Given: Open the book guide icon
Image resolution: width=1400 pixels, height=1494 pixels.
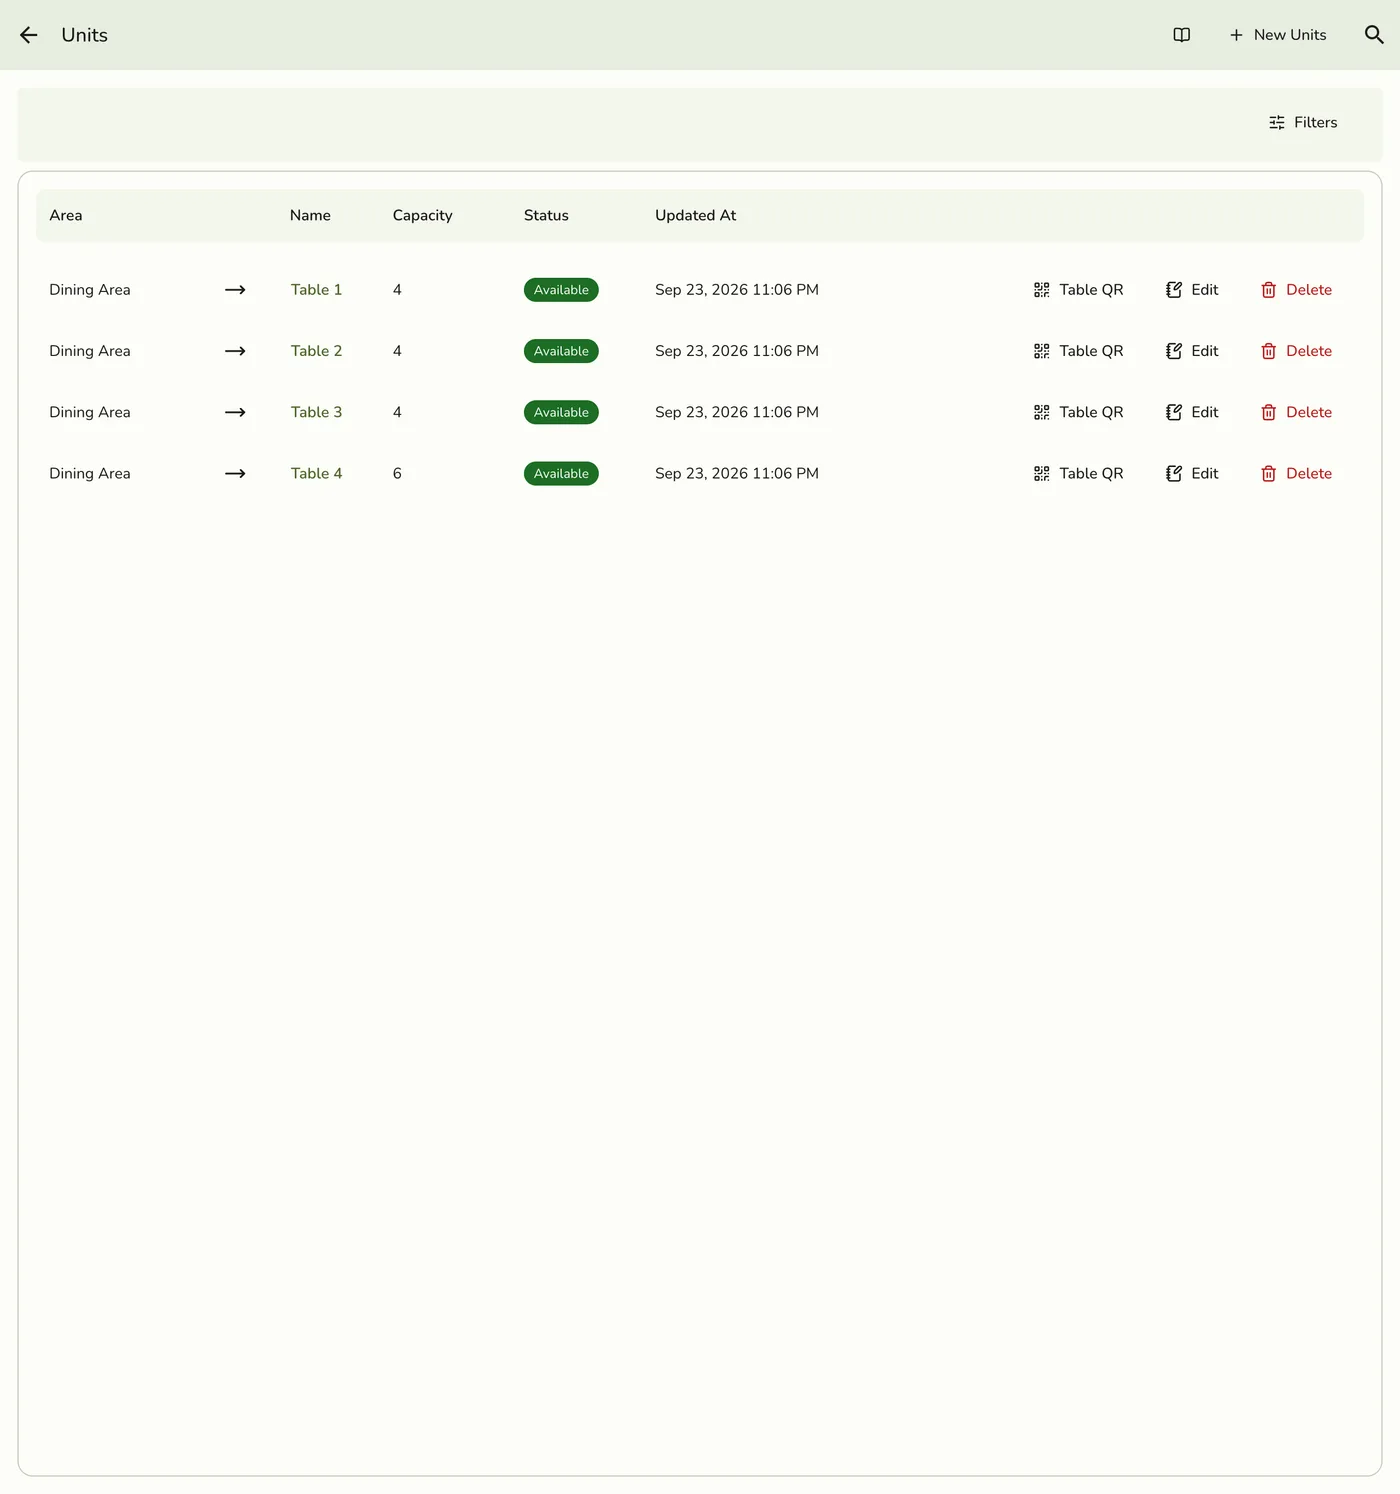Looking at the screenshot, I should pos(1181,35).
